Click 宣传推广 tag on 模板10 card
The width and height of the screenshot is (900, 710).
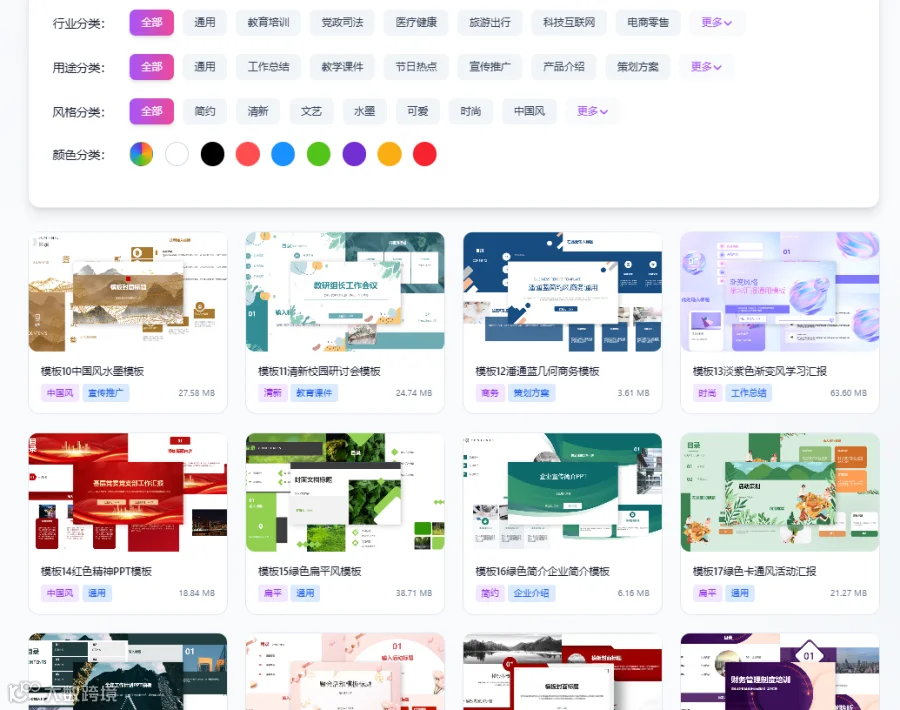pos(106,393)
